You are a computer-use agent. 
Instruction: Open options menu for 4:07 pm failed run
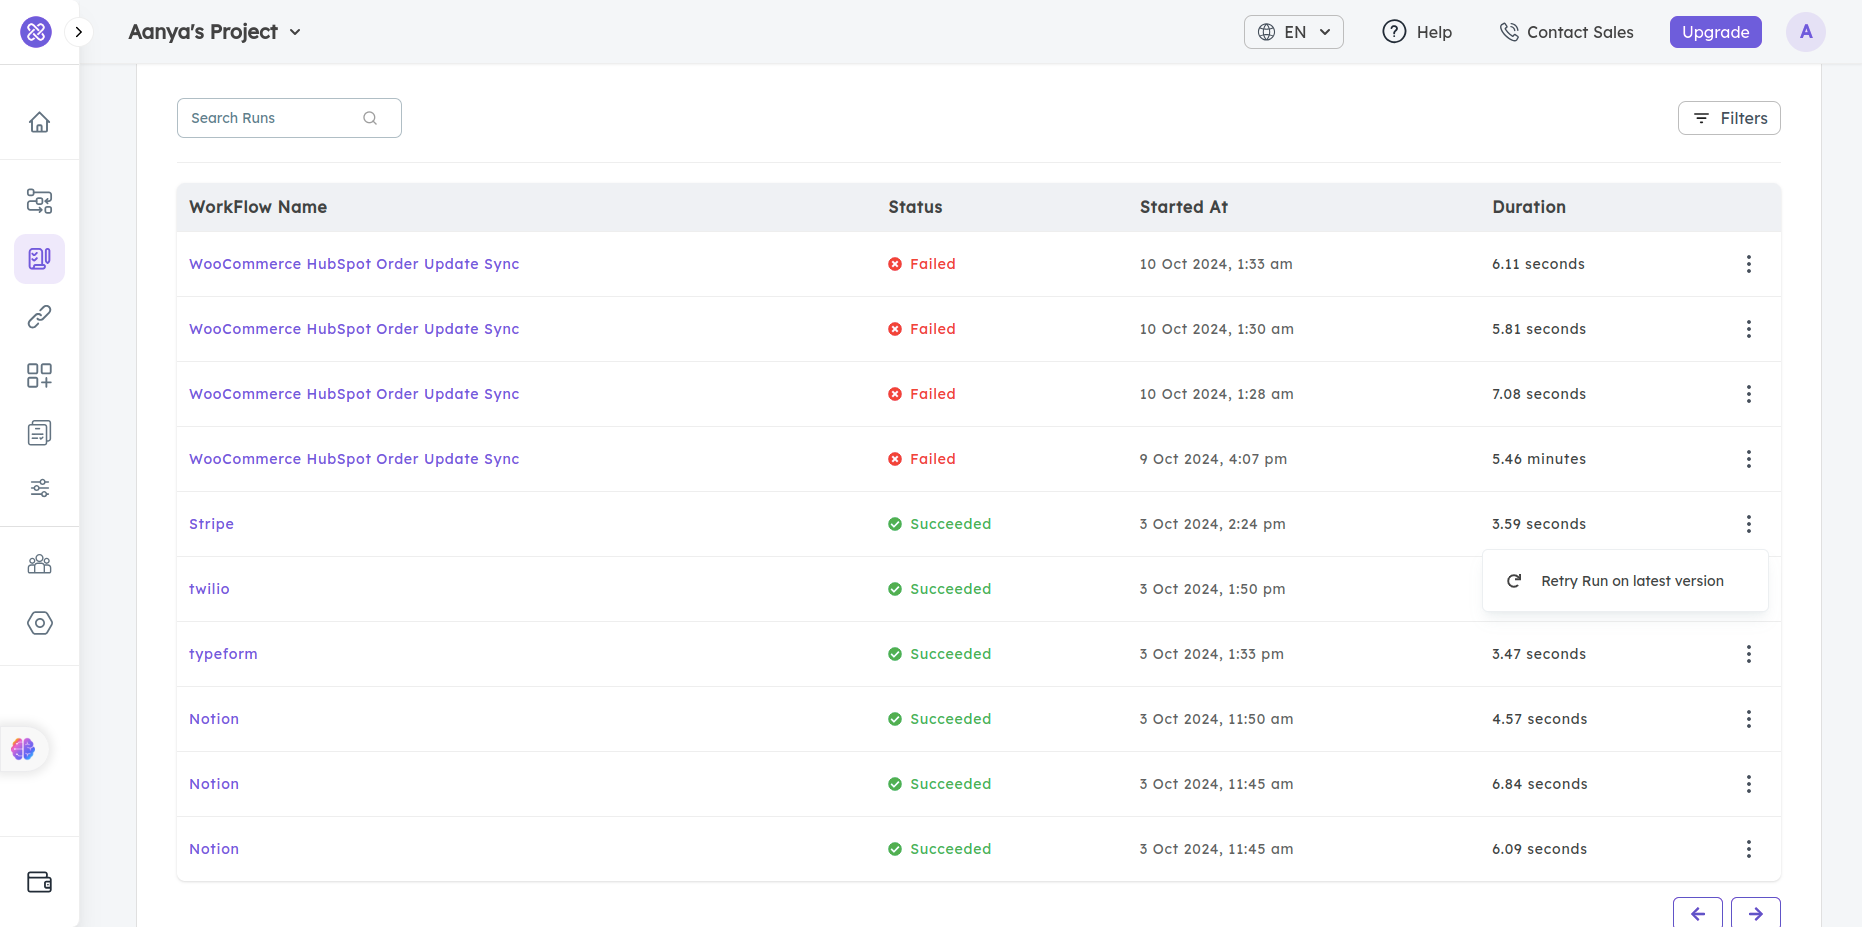point(1748,459)
